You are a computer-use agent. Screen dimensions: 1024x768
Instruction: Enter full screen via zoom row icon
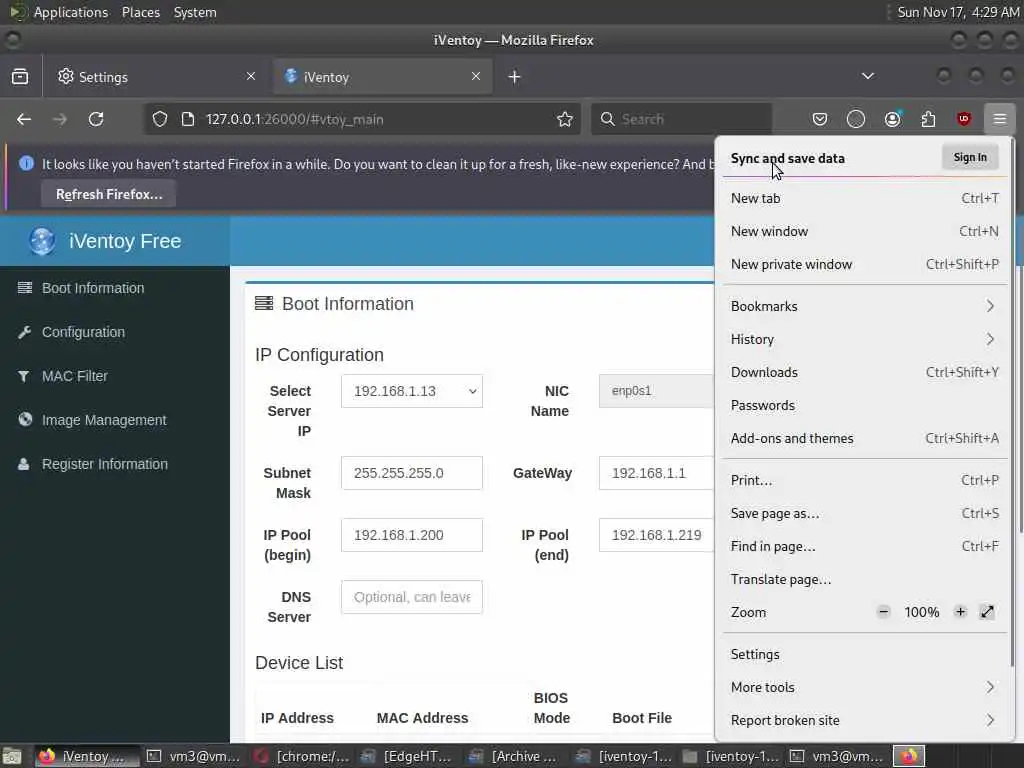click(987, 612)
